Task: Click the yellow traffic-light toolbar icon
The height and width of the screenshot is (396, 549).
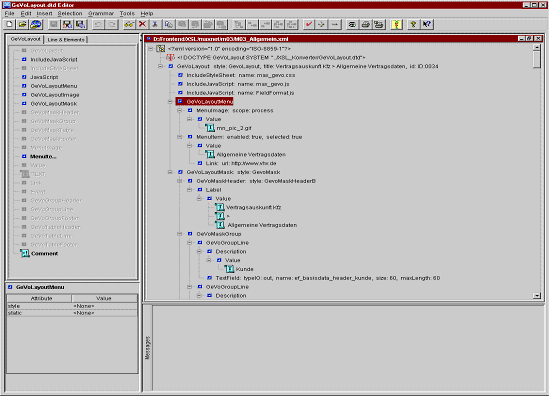Action: point(396,24)
